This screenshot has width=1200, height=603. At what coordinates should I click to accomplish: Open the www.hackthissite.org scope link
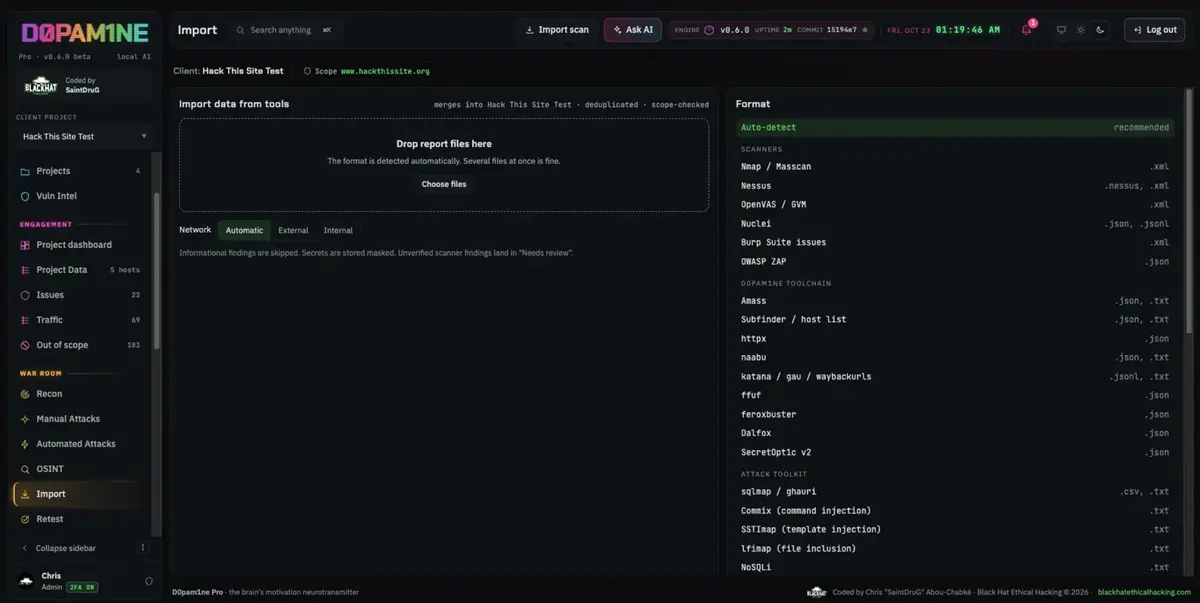pos(385,72)
